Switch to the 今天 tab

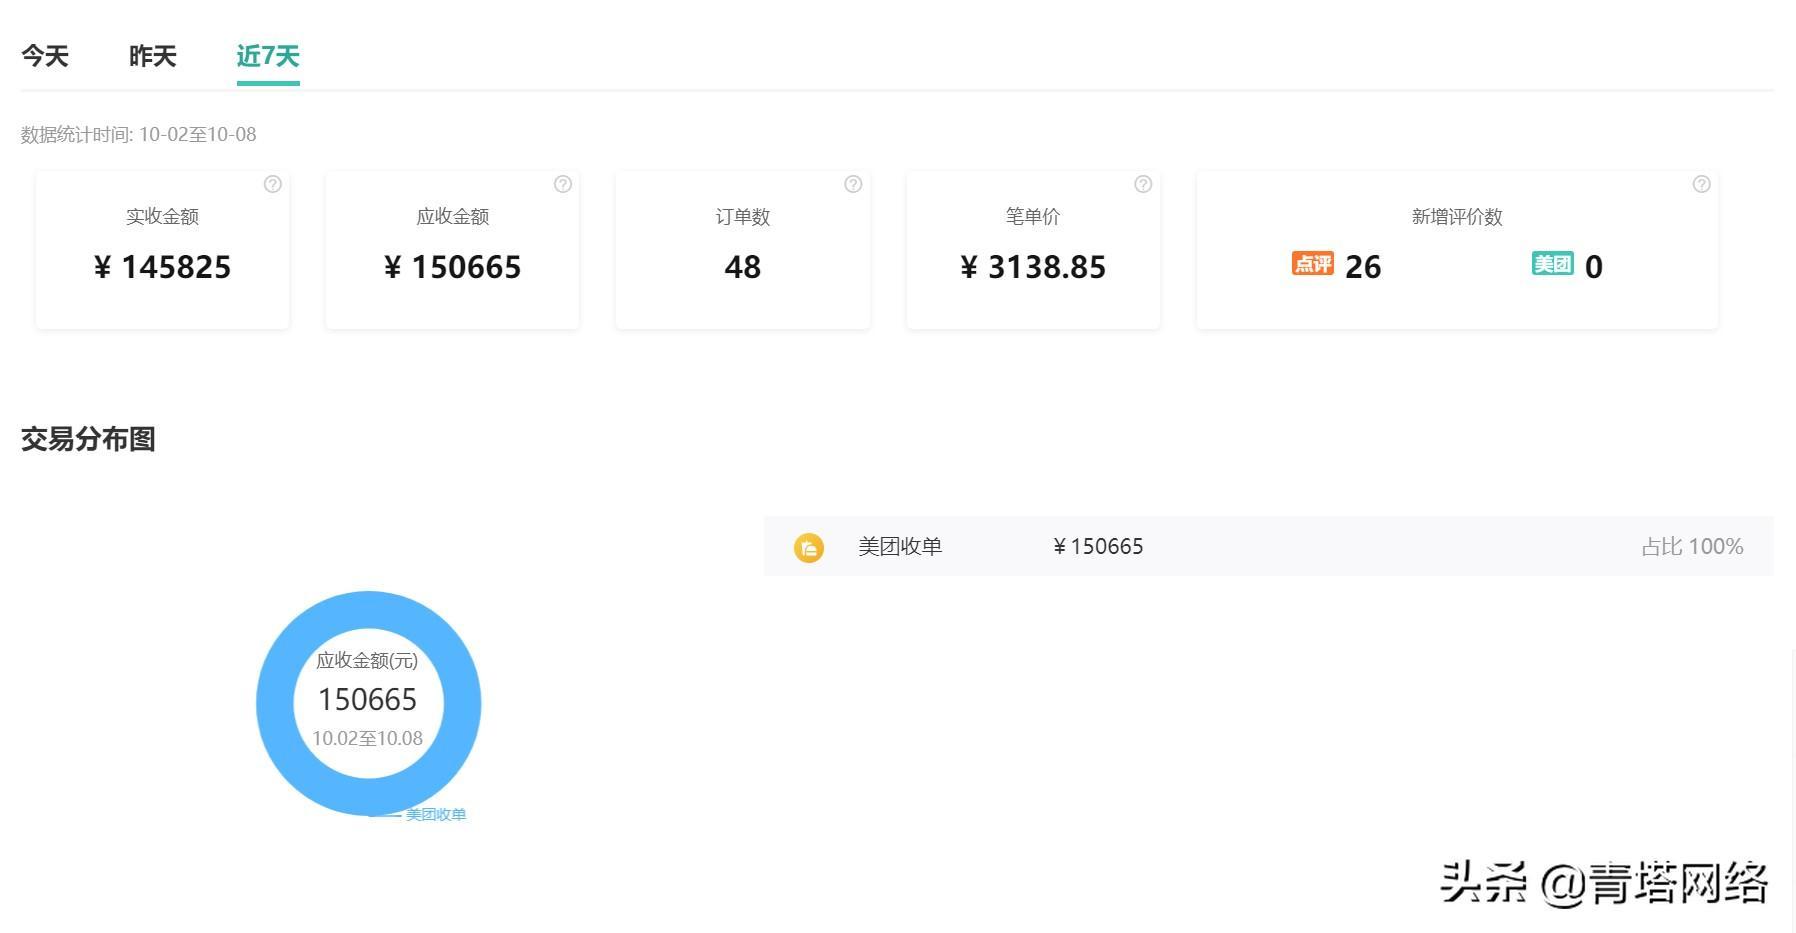45,56
